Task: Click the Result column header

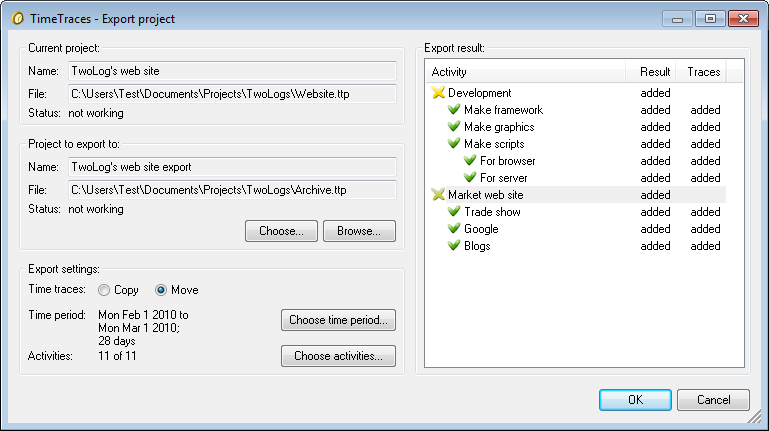Action: tap(655, 72)
